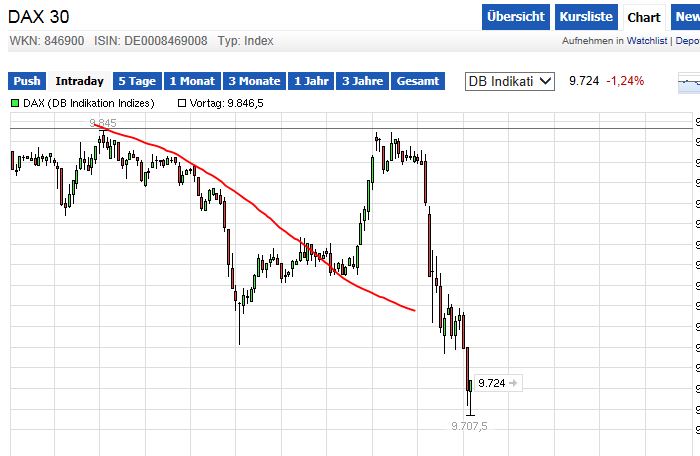The height and width of the screenshot is (456, 700).
Task: Select the Intraday time range
Action: click(x=80, y=81)
